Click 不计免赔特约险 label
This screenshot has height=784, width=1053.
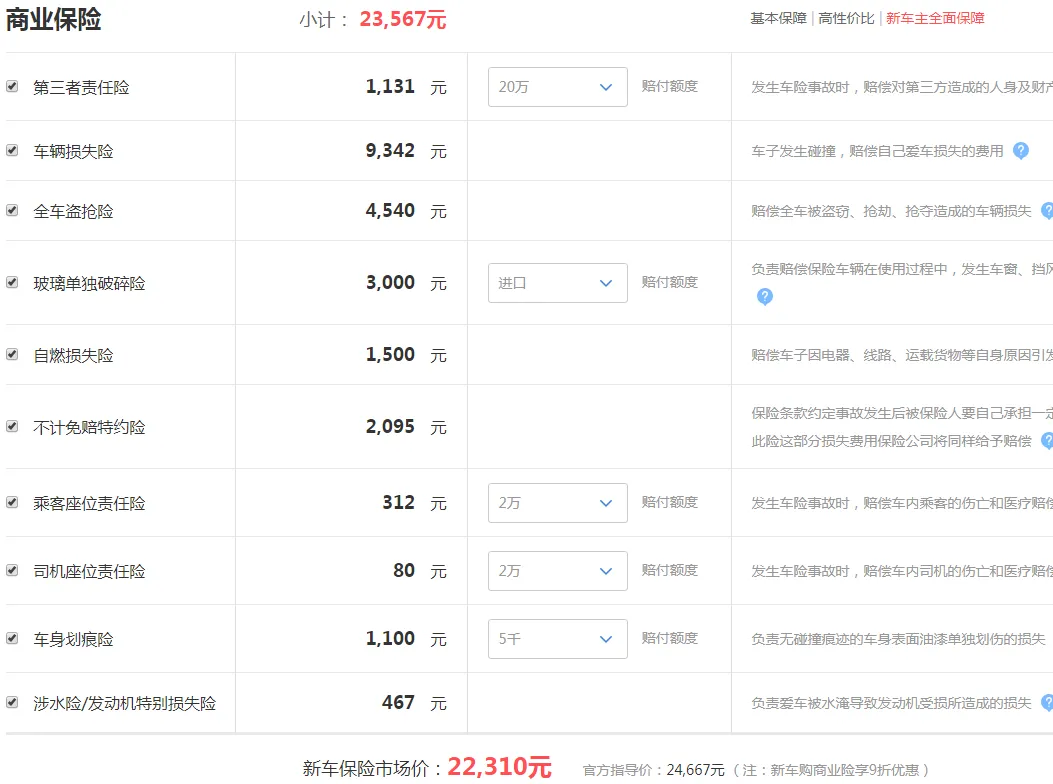[89, 427]
